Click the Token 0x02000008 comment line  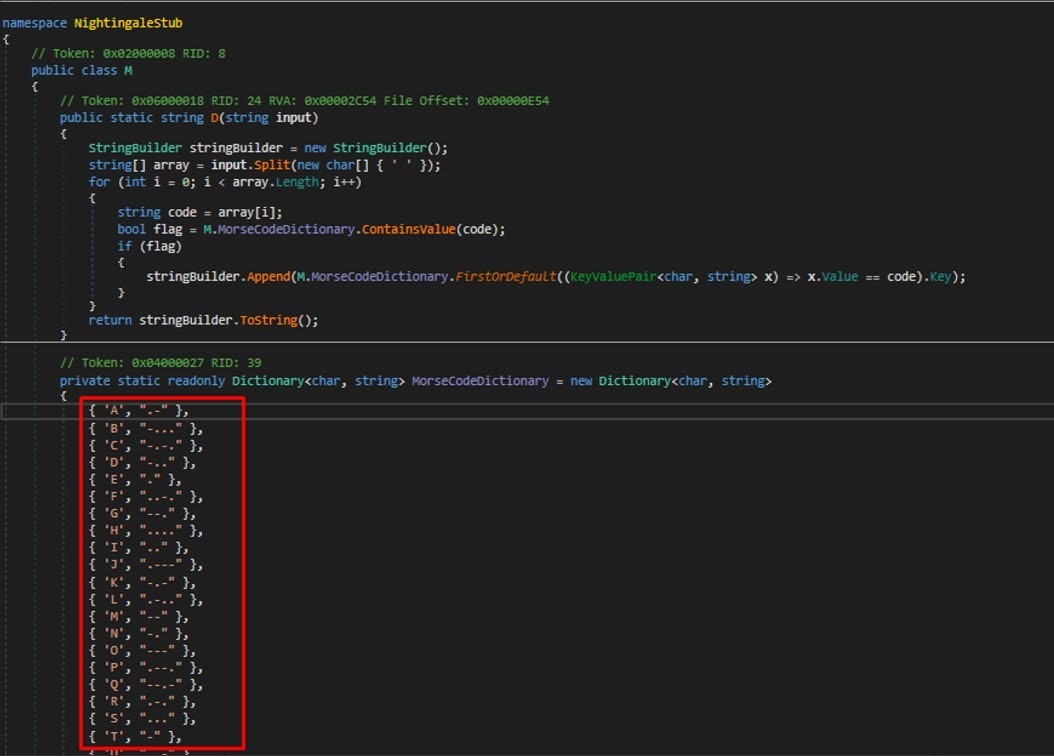click(128, 53)
